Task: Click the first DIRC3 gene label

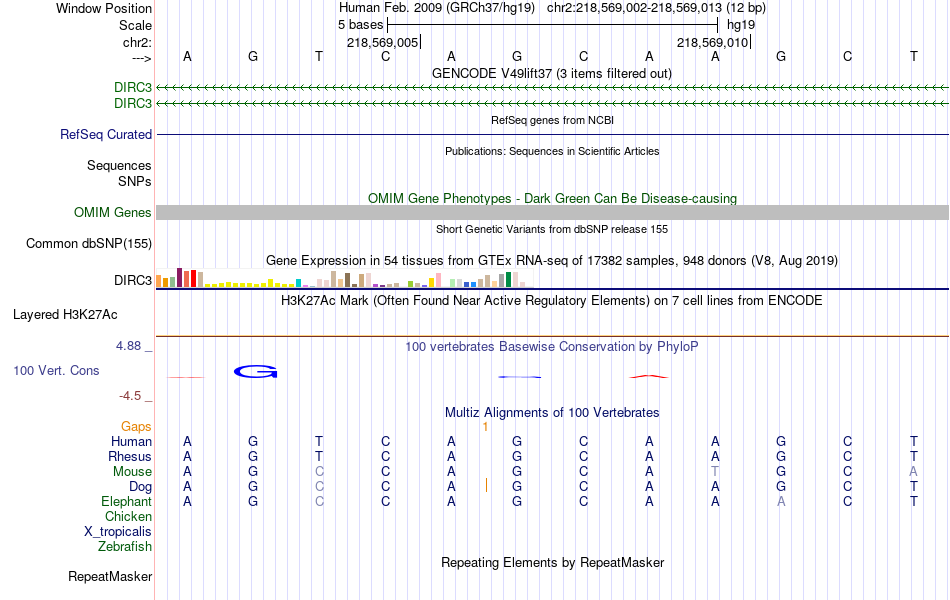Action: pyautogui.click(x=133, y=88)
